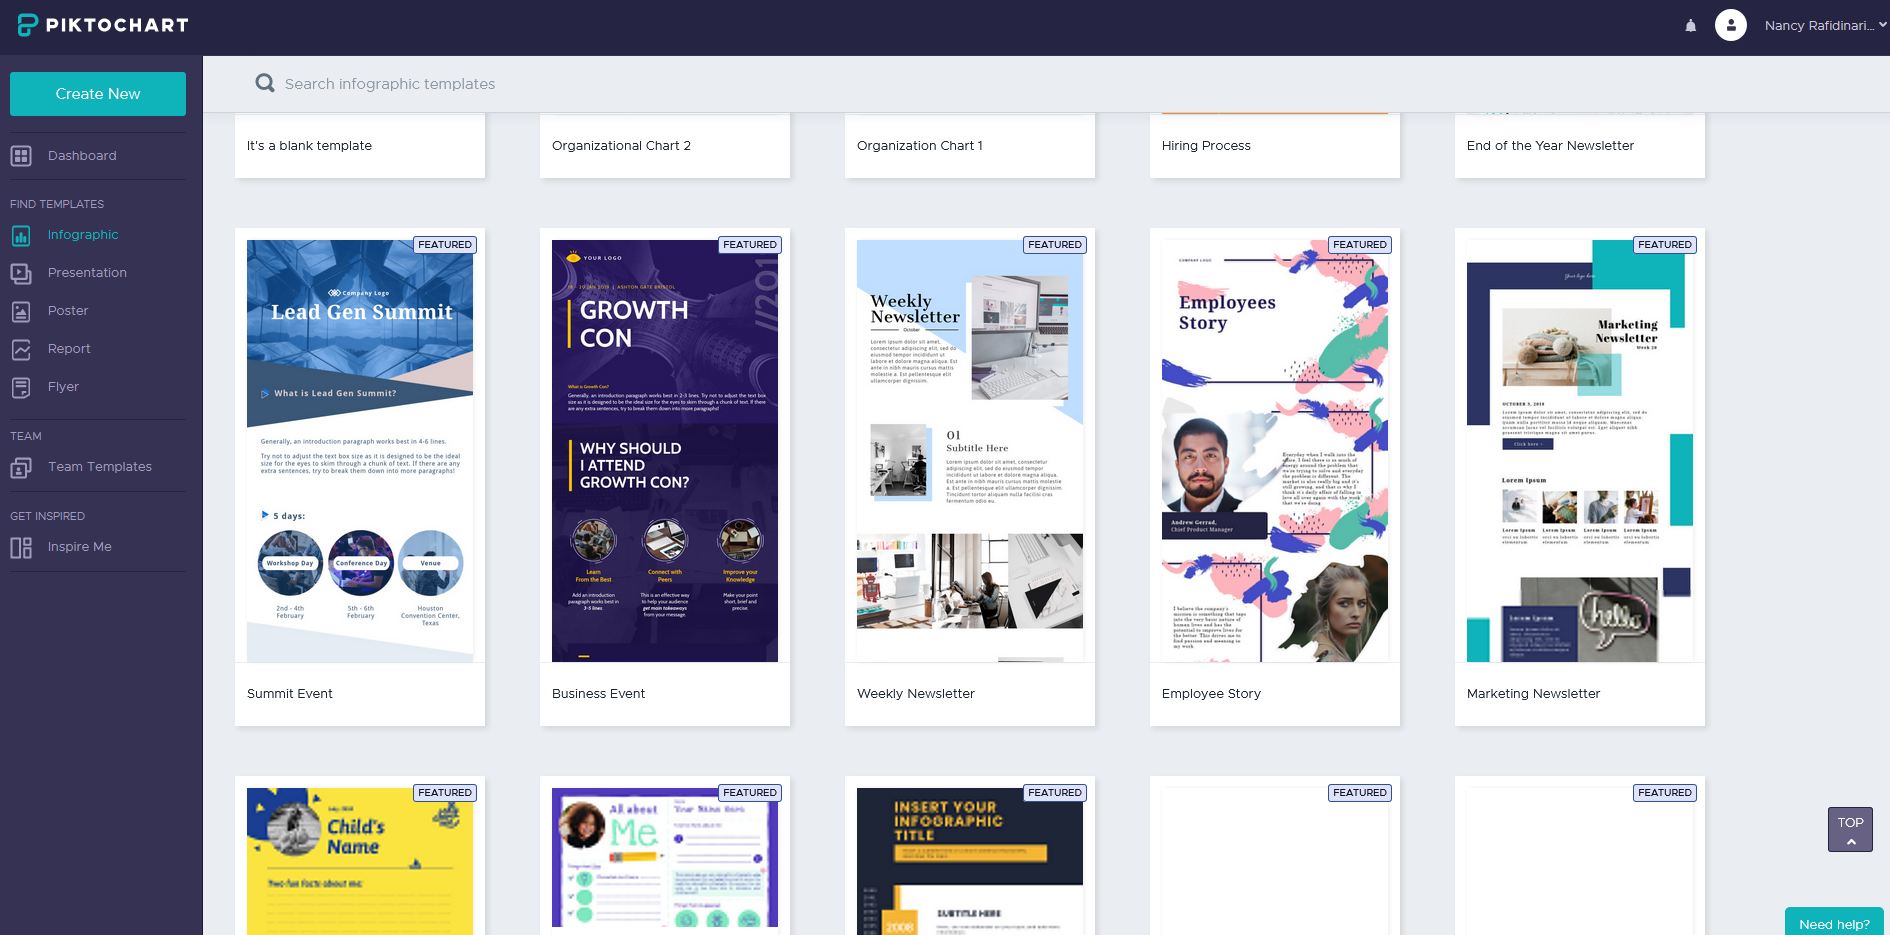Open It's a blank template card

pos(360,146)
